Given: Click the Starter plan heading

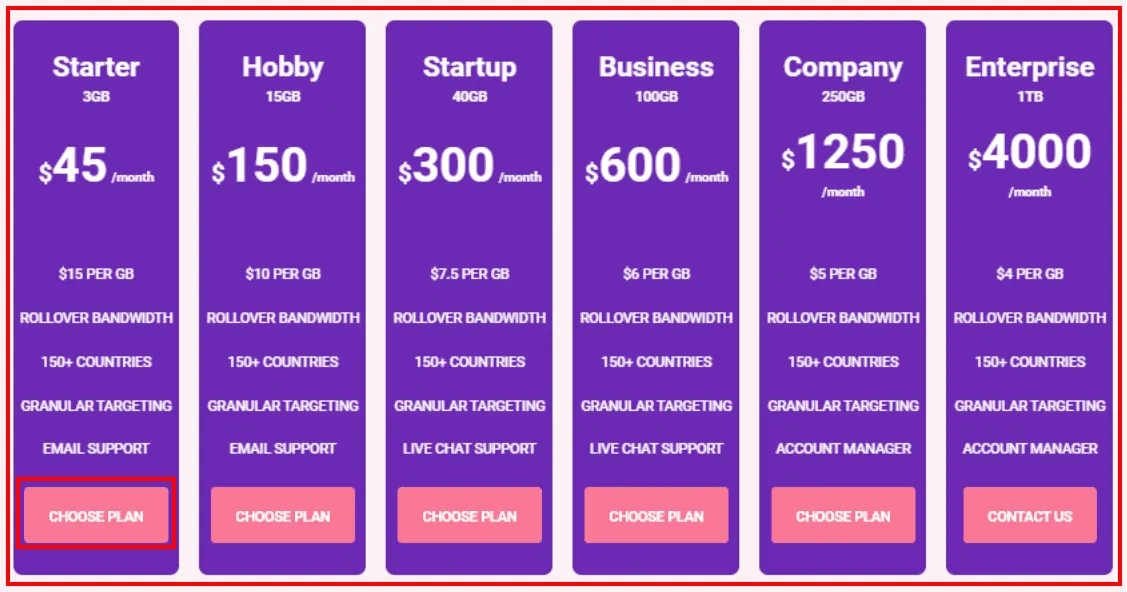Looking at the screenshot, I should [x=96, y=67].
